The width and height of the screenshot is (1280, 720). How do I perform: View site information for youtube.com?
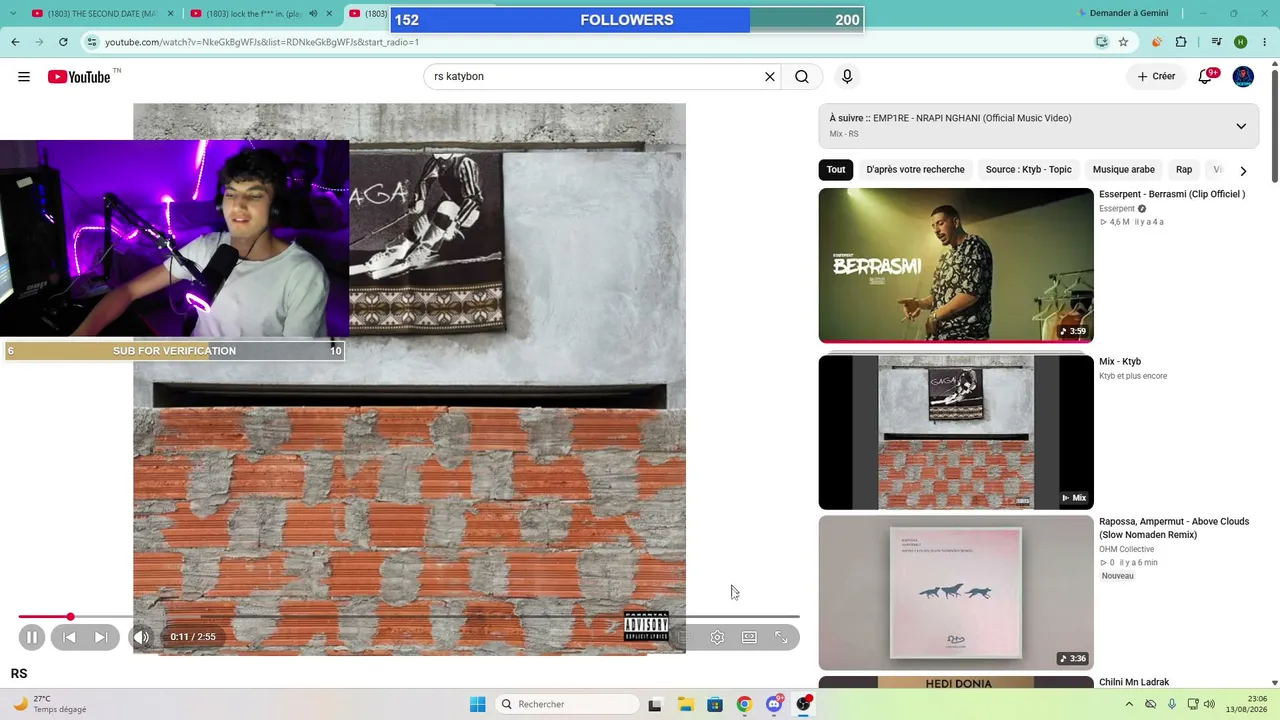(x=92, y=42)
